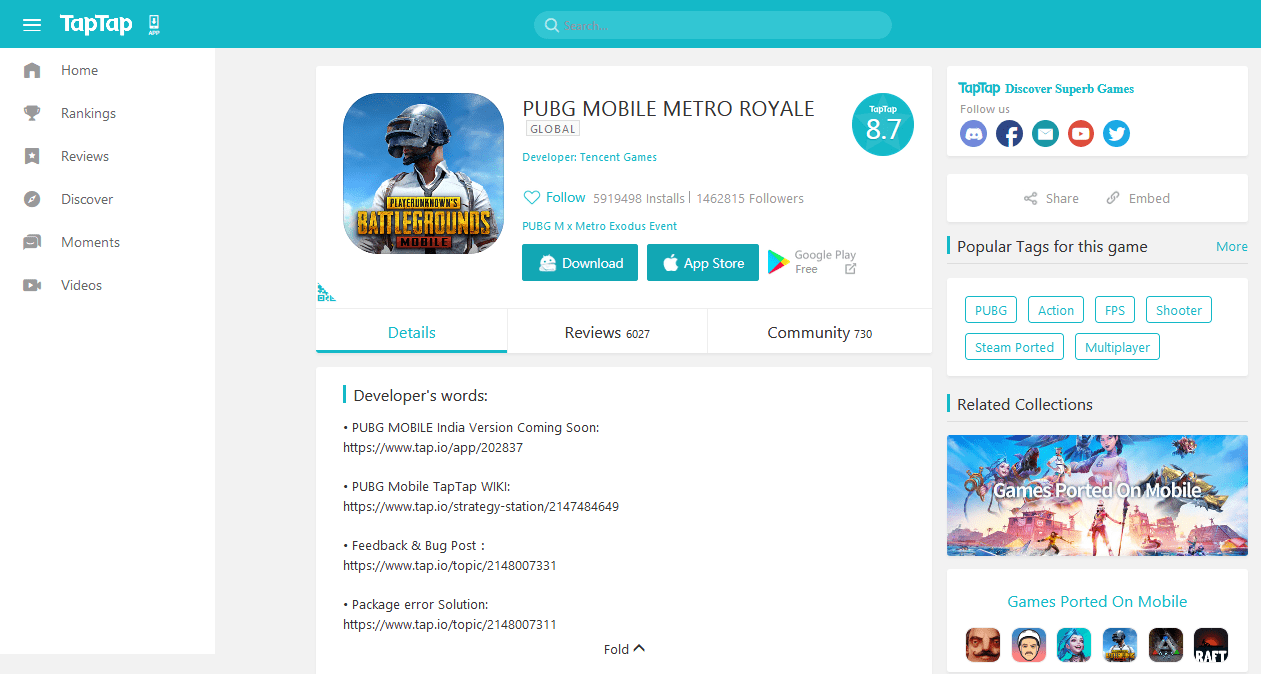The height and width of the screenshot is (674, 1261).
Task: Select the Action tag
Action: point(1056,310)
